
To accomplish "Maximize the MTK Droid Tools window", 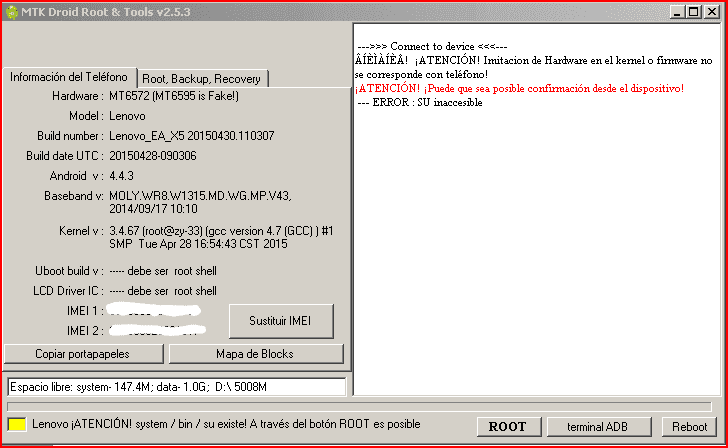I will [694, 12].
